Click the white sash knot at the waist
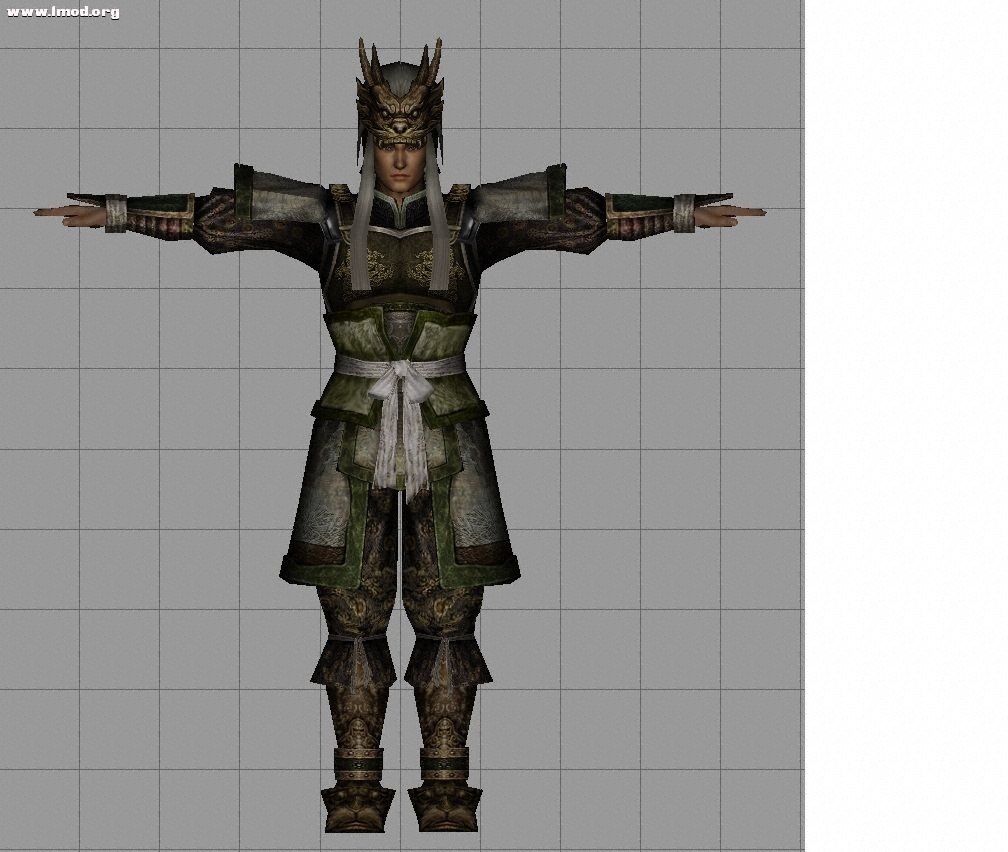The height and width of the screenshot is (852, 1008). pyautogui.click(x=401, y=385)
